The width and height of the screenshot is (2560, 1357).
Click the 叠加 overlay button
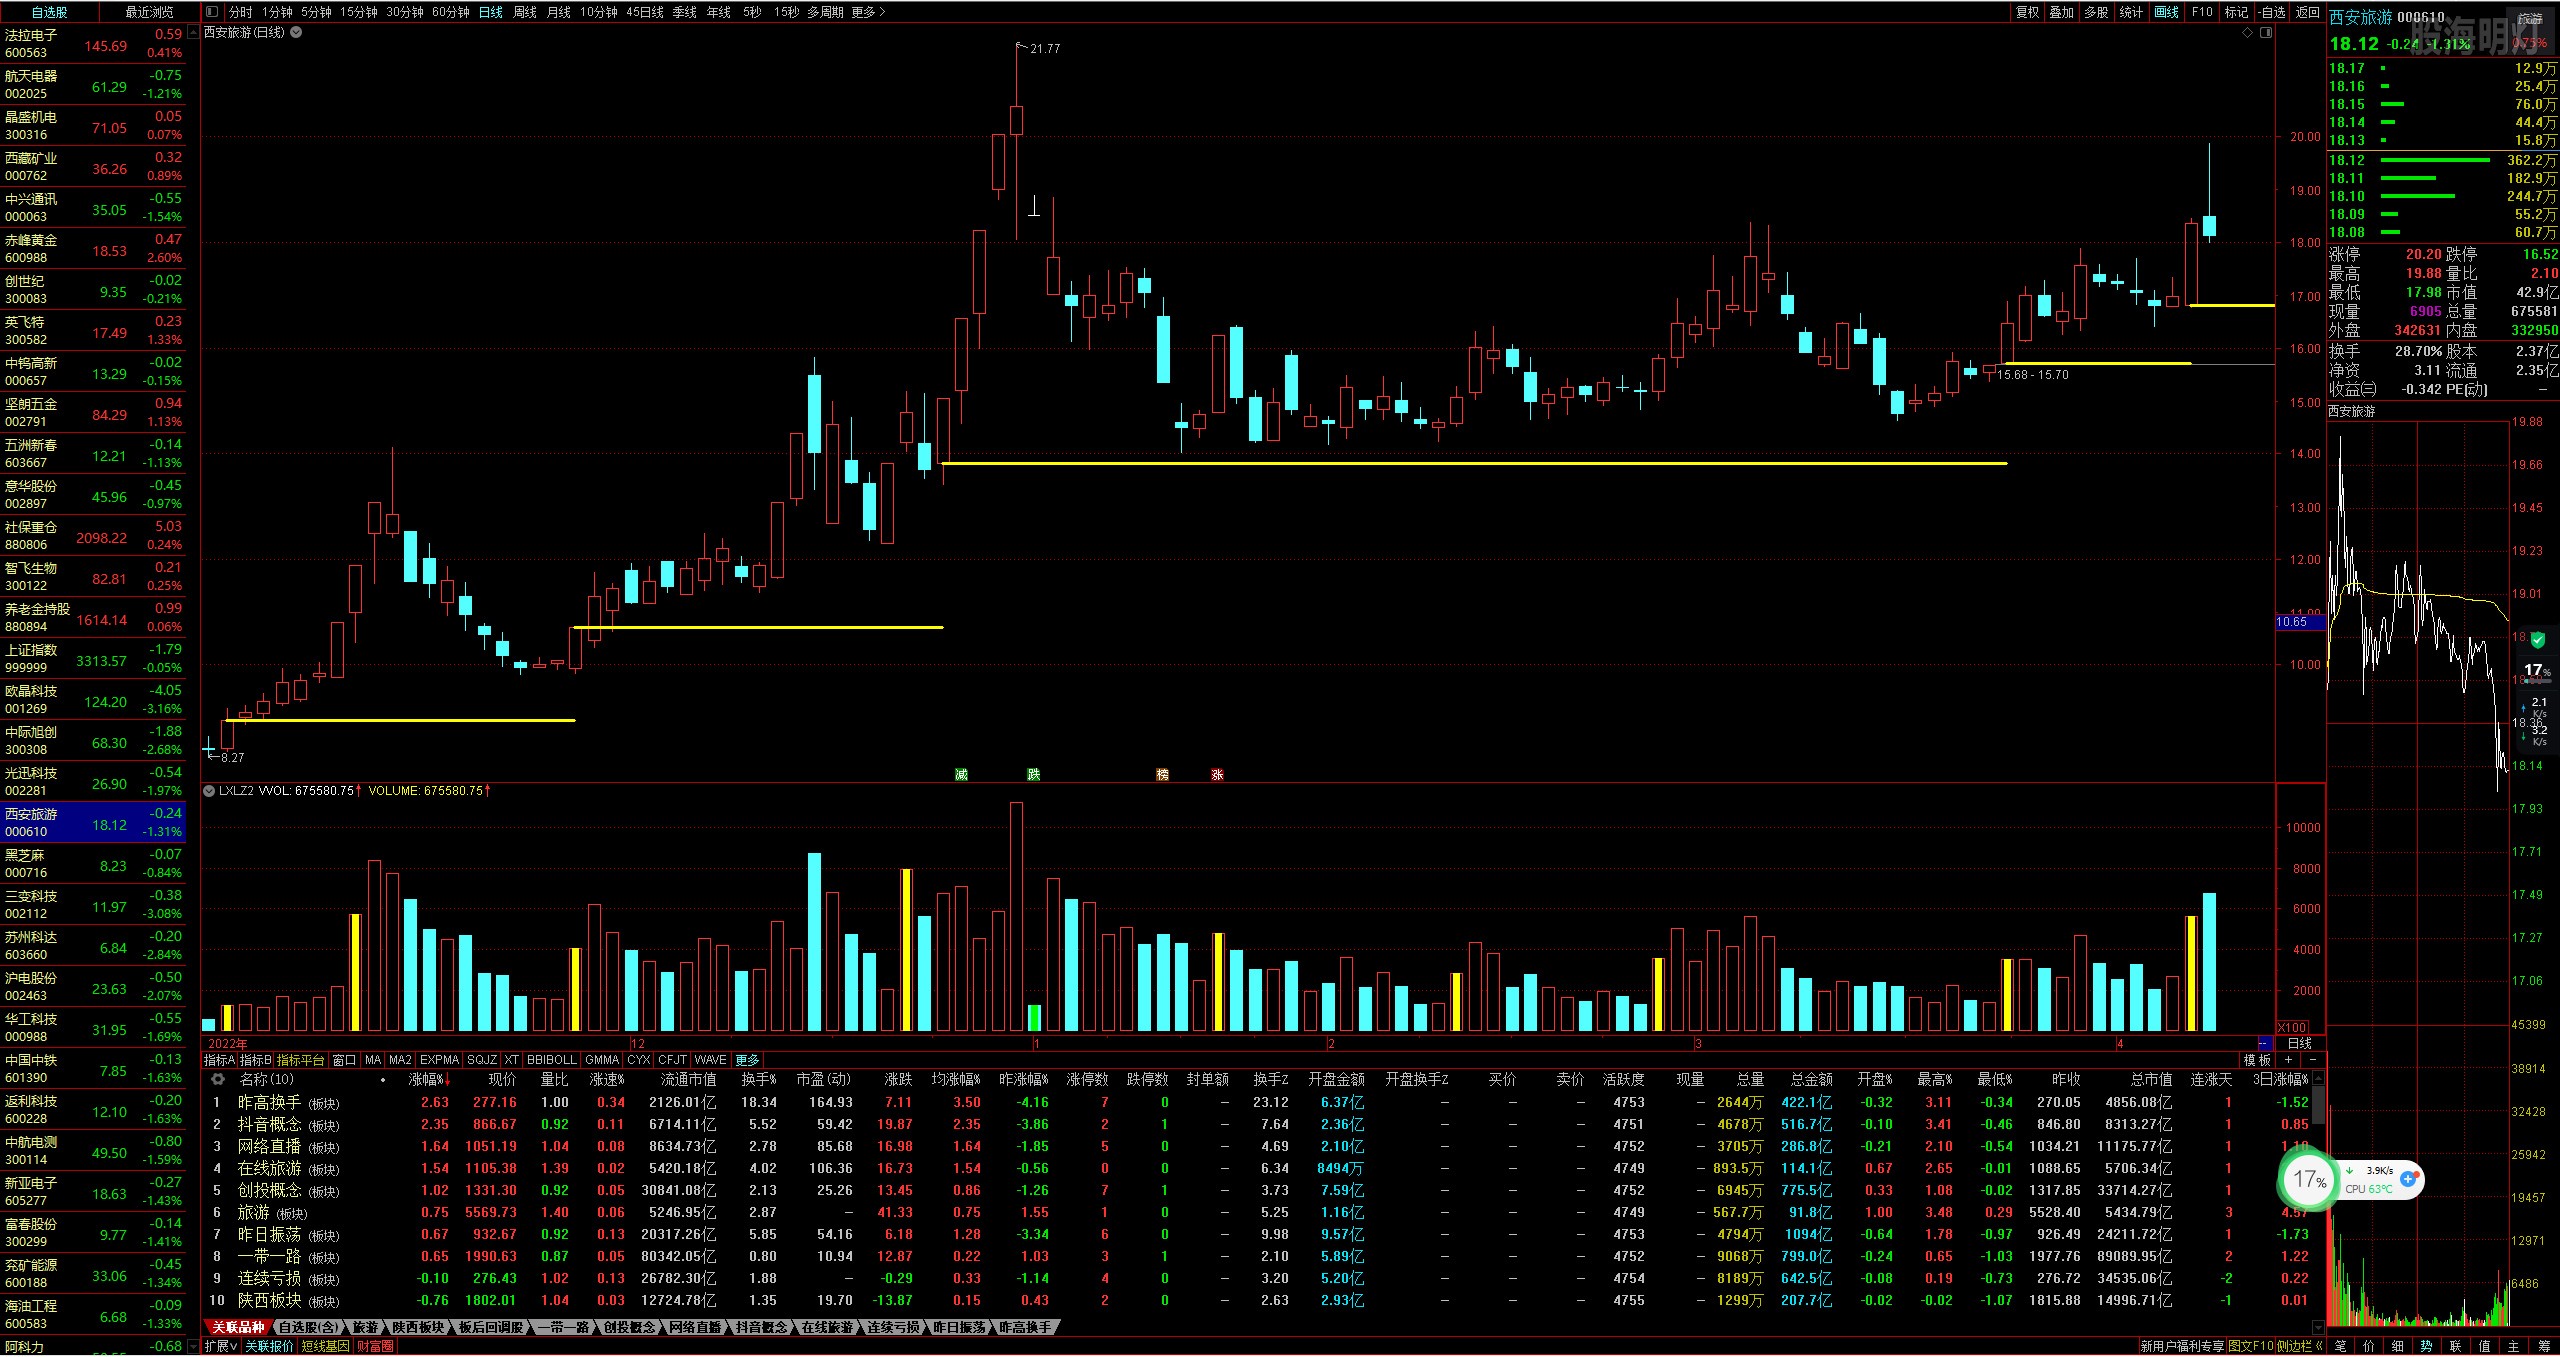[x=2062, y=12]
